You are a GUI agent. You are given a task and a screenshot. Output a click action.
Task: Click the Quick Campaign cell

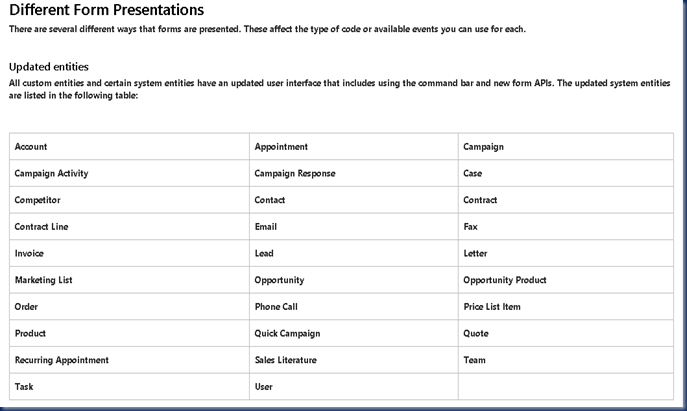tap(288, 333)
